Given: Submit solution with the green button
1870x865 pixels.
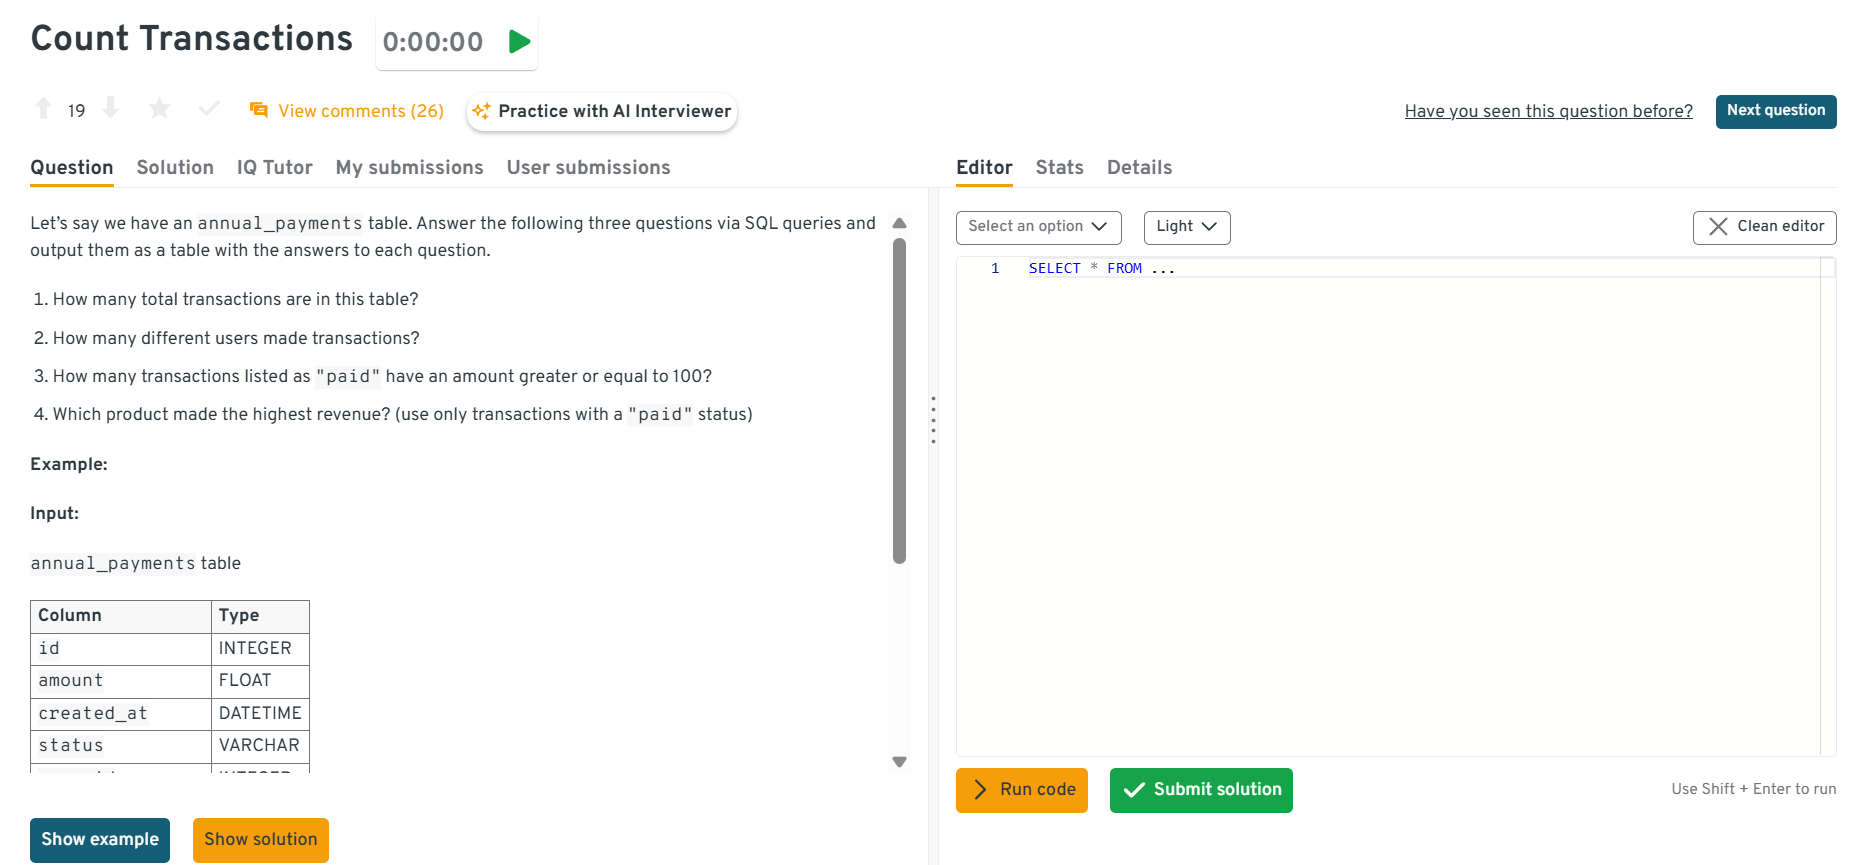Looking at the screenshot, I should pyautogui.click(x=1201, y=790).
